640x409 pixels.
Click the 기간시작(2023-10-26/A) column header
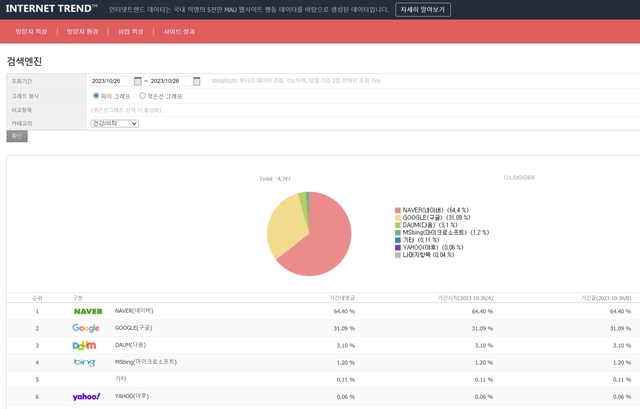tap(465, 298)
